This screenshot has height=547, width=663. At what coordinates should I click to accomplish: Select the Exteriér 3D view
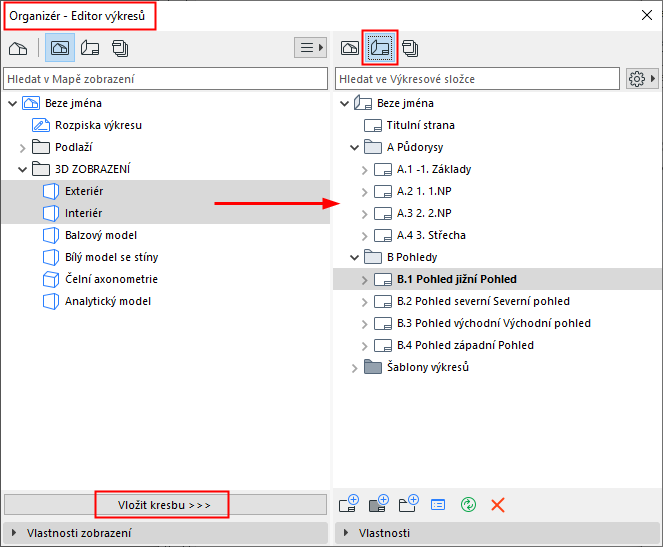pos(84,191)
